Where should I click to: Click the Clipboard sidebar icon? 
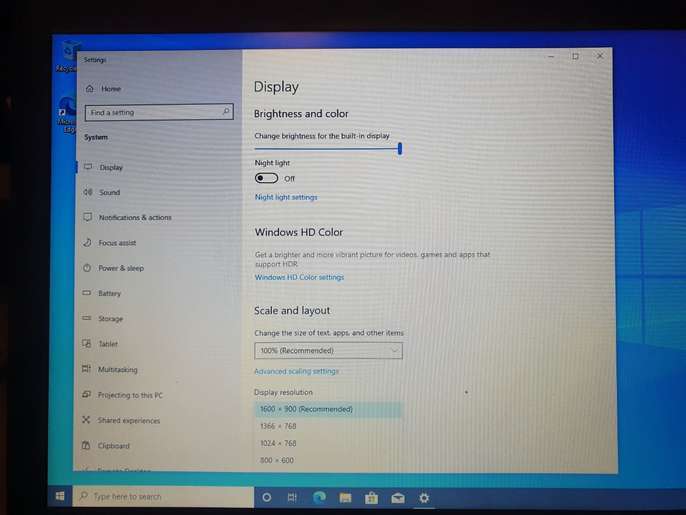coord(86,445)
